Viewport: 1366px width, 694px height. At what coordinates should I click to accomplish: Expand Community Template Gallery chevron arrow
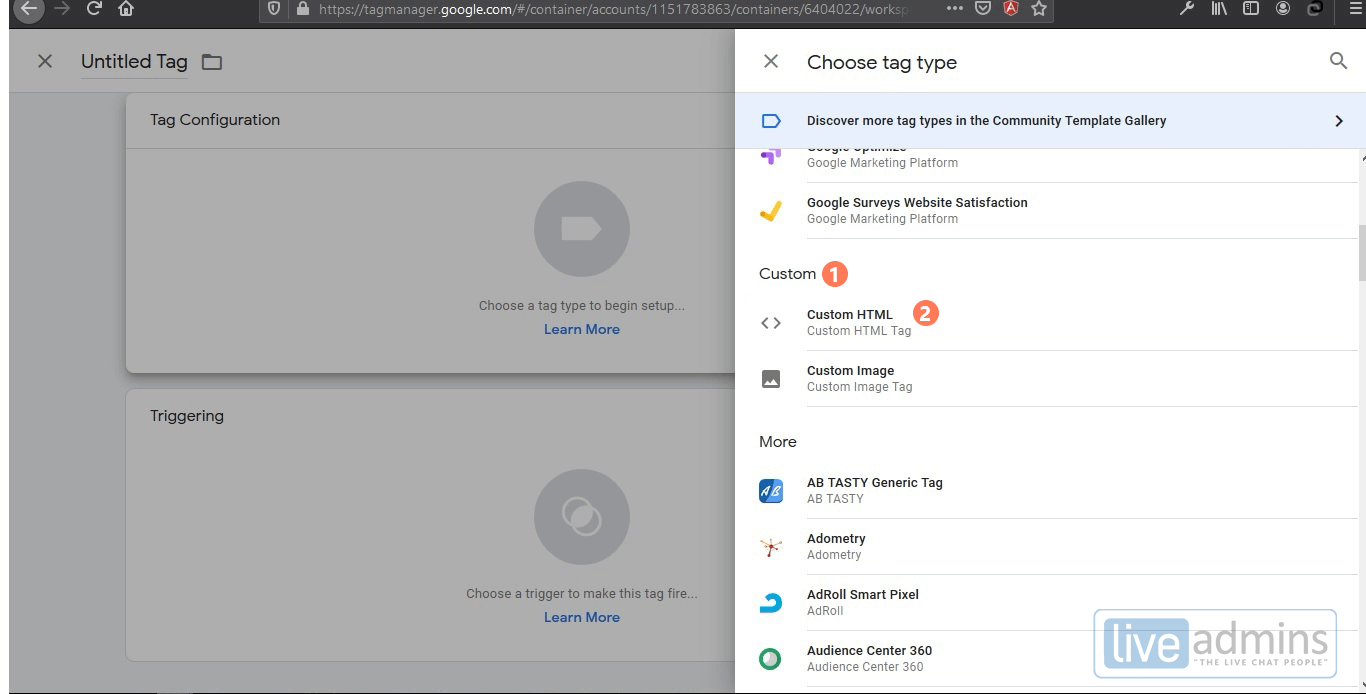[x=1339, y=121]
